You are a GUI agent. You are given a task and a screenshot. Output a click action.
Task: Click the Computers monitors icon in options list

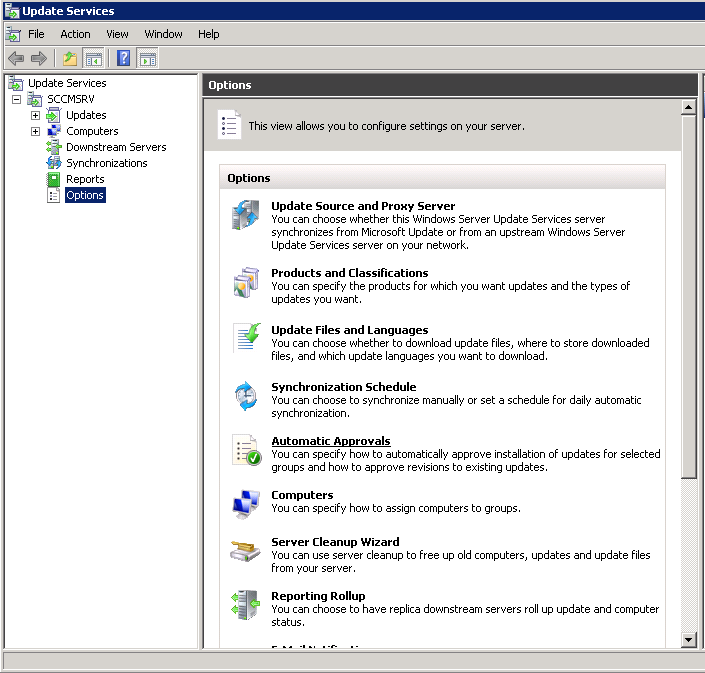click(x=246, y=504)
